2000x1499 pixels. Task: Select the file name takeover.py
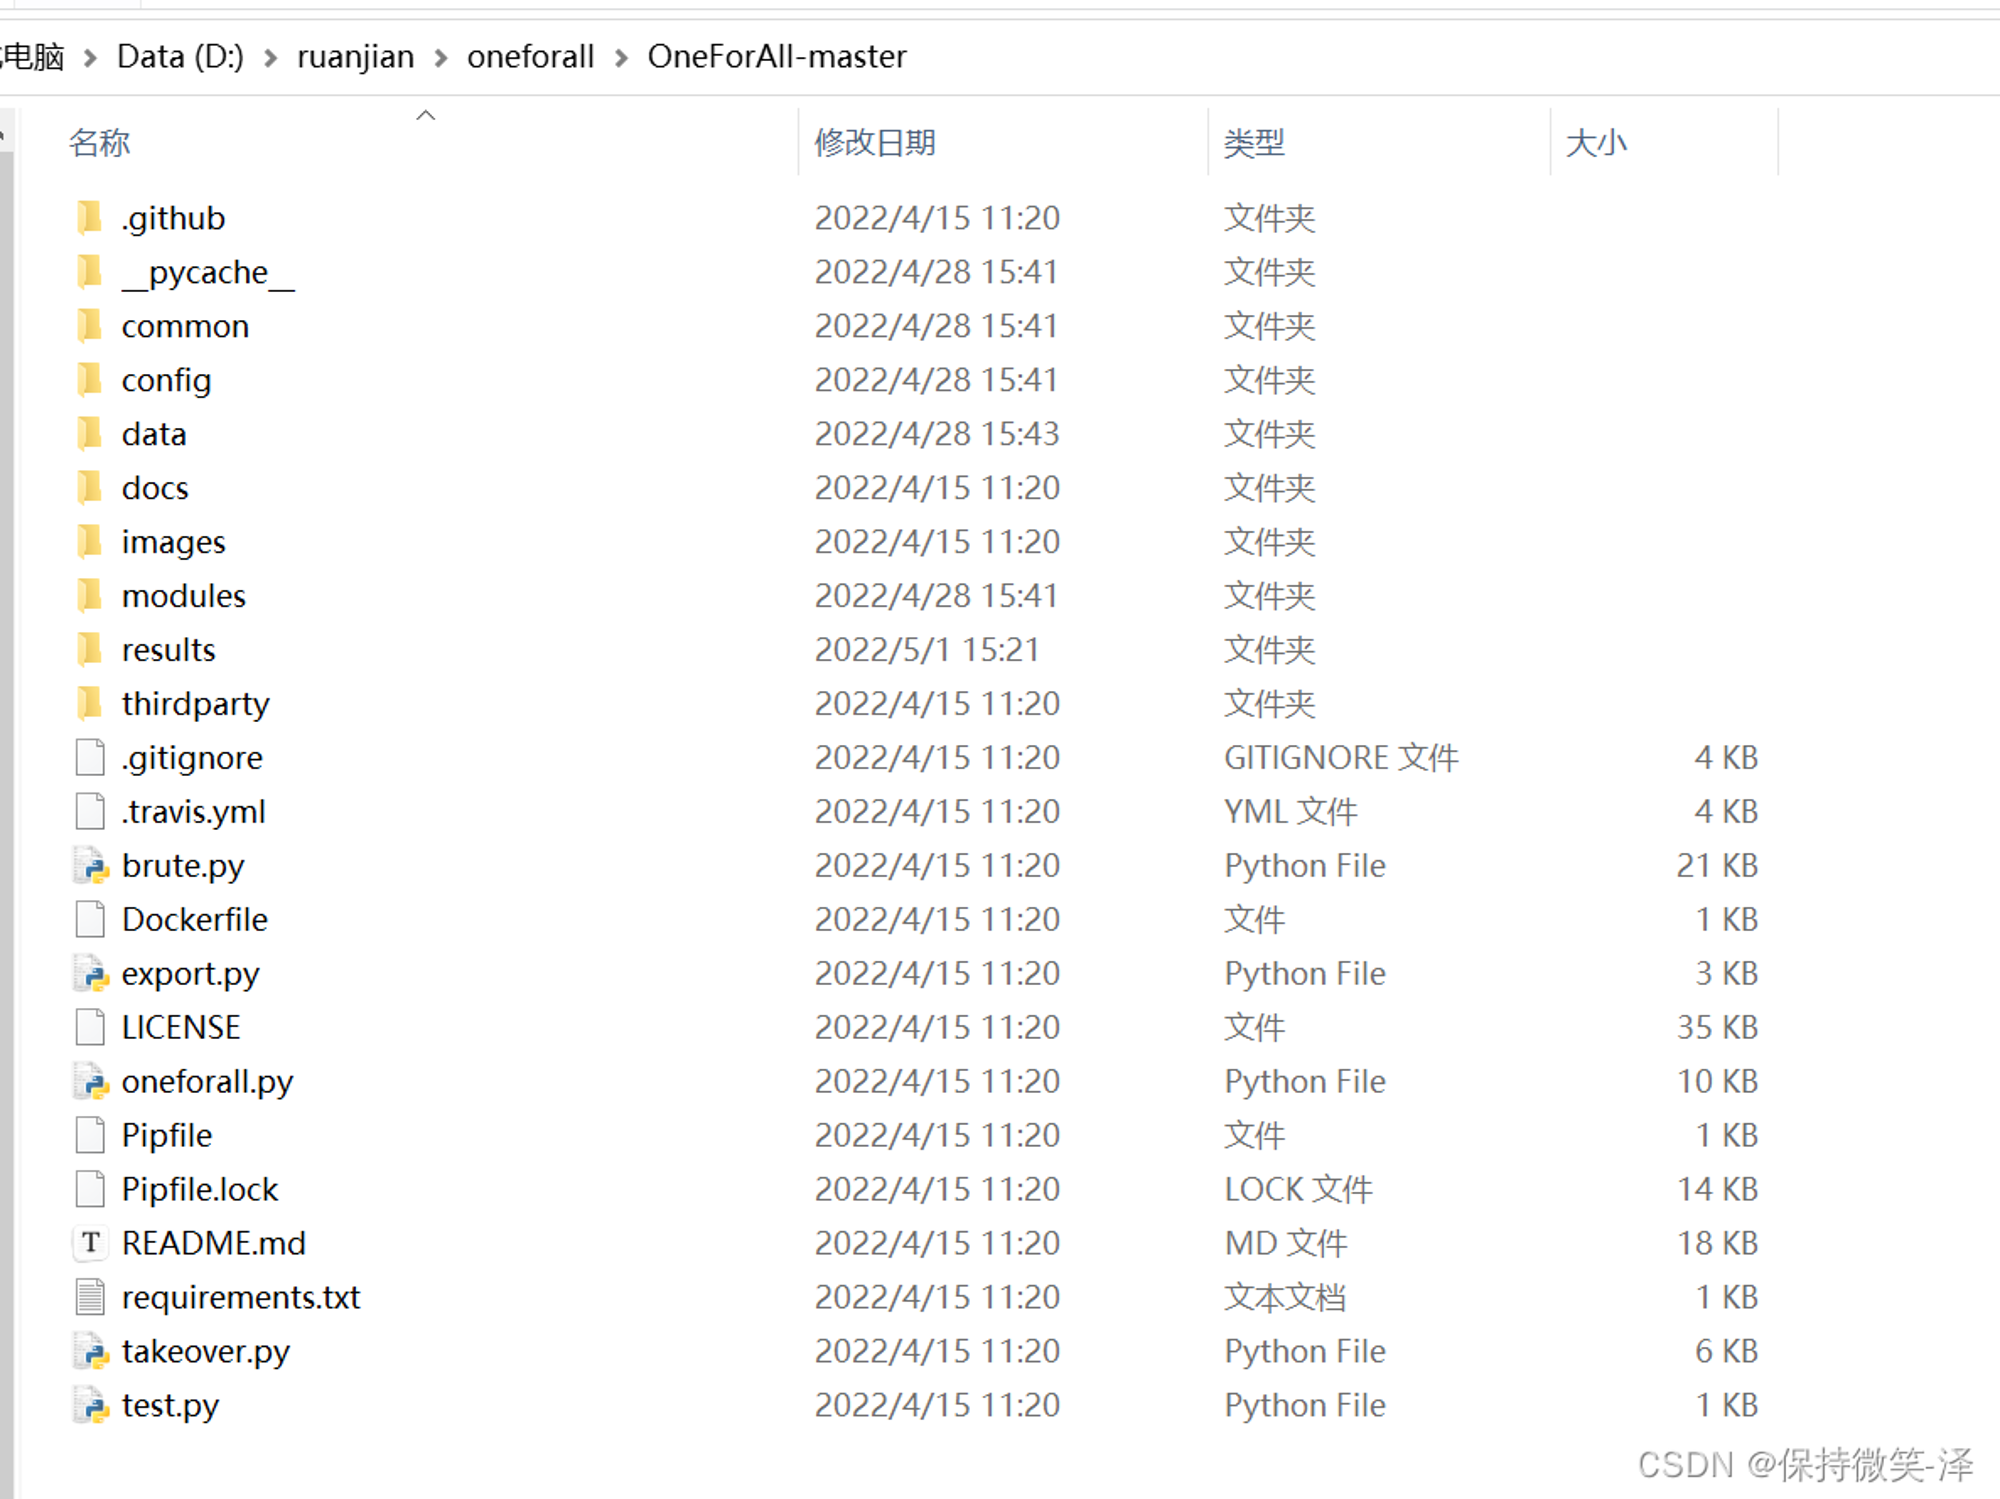206,1352
